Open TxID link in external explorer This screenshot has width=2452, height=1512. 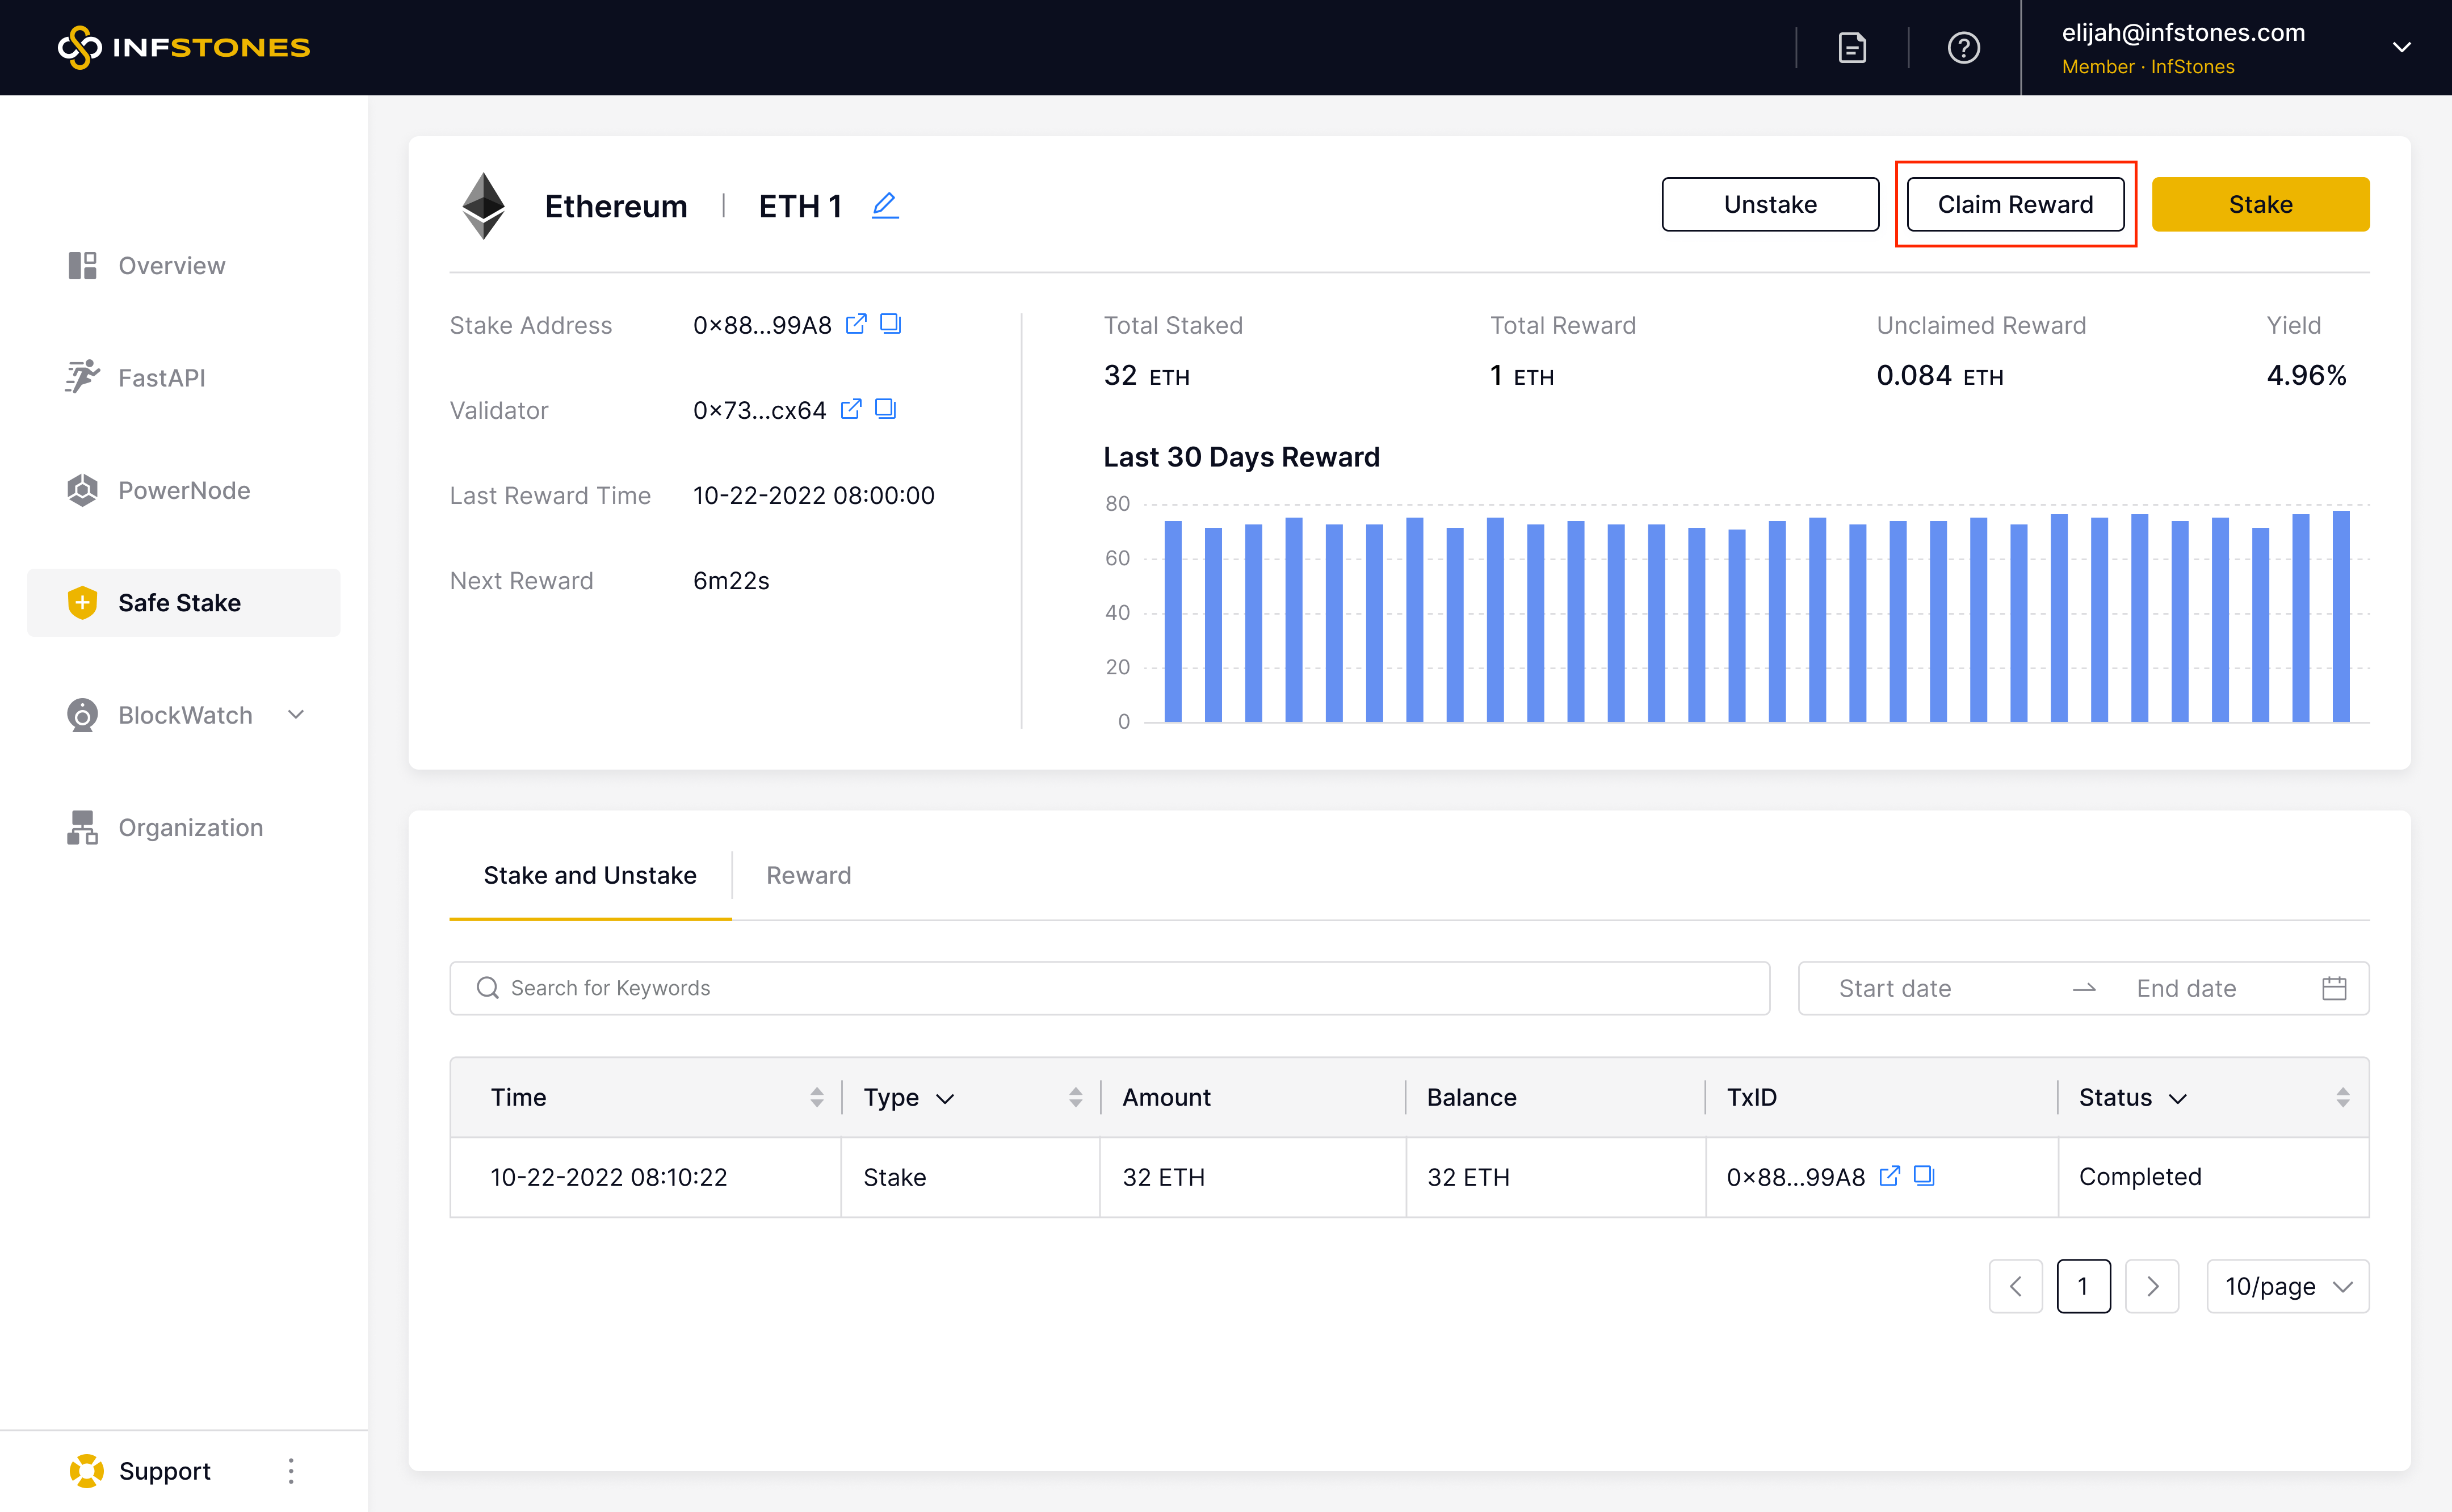(x=1889, y=1176)
